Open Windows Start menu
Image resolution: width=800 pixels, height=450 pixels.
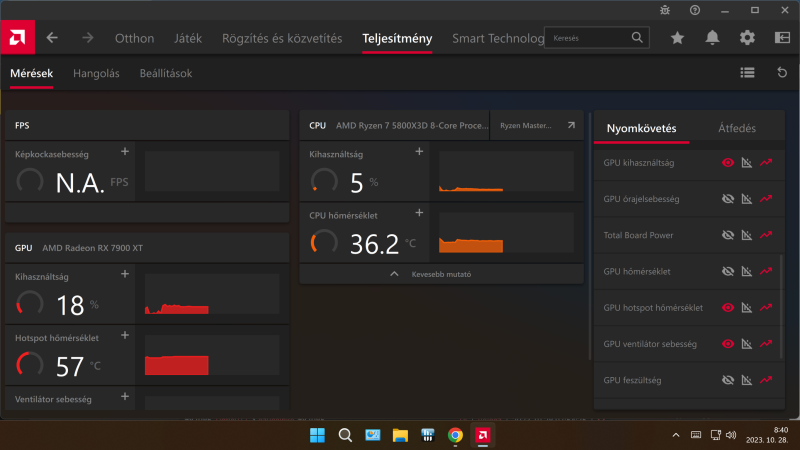point(317,435)
